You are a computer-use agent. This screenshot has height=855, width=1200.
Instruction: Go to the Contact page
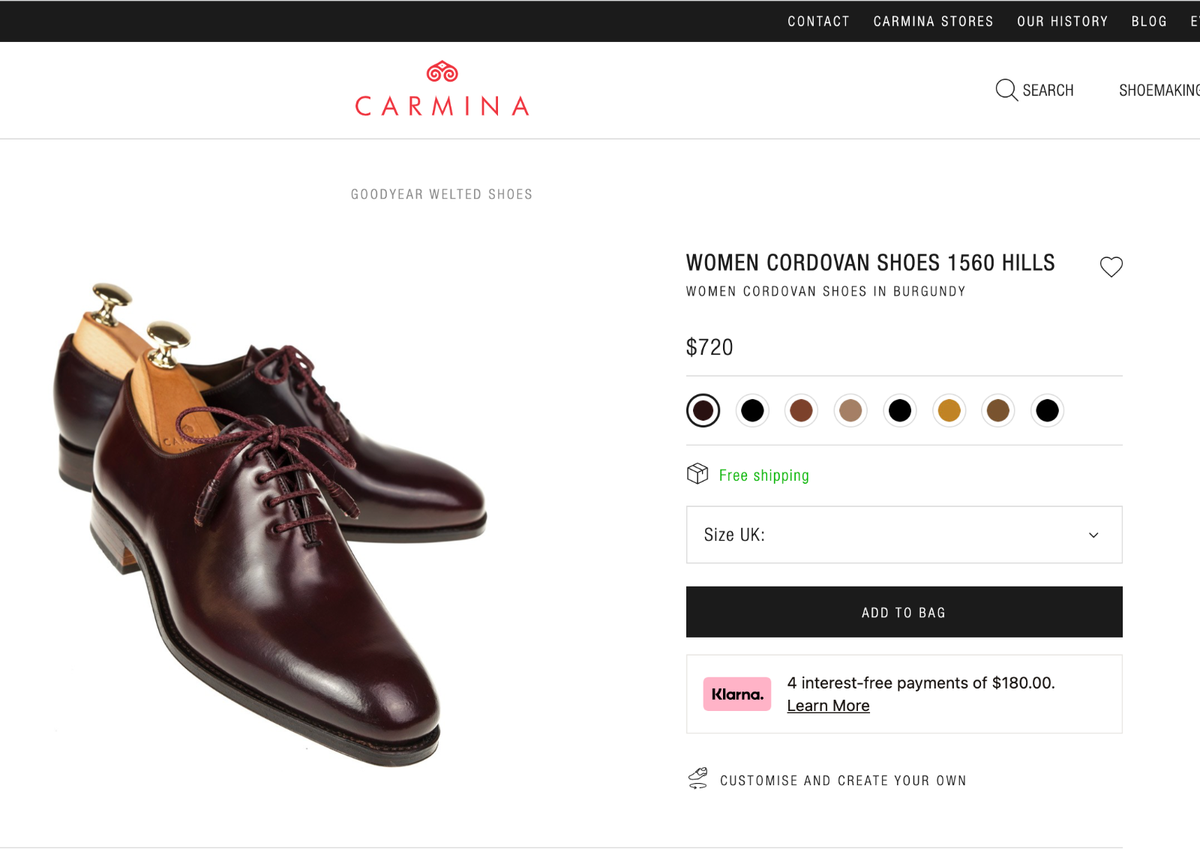(818, 21)
